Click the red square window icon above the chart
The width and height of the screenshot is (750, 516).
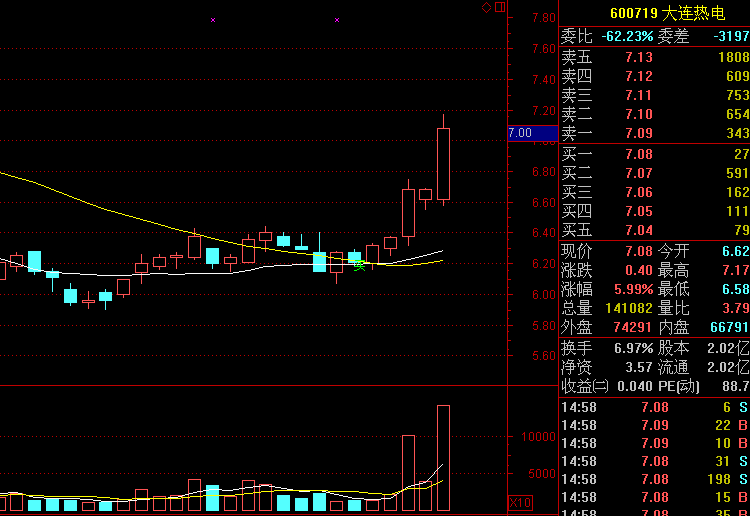[x=500, y=7]
